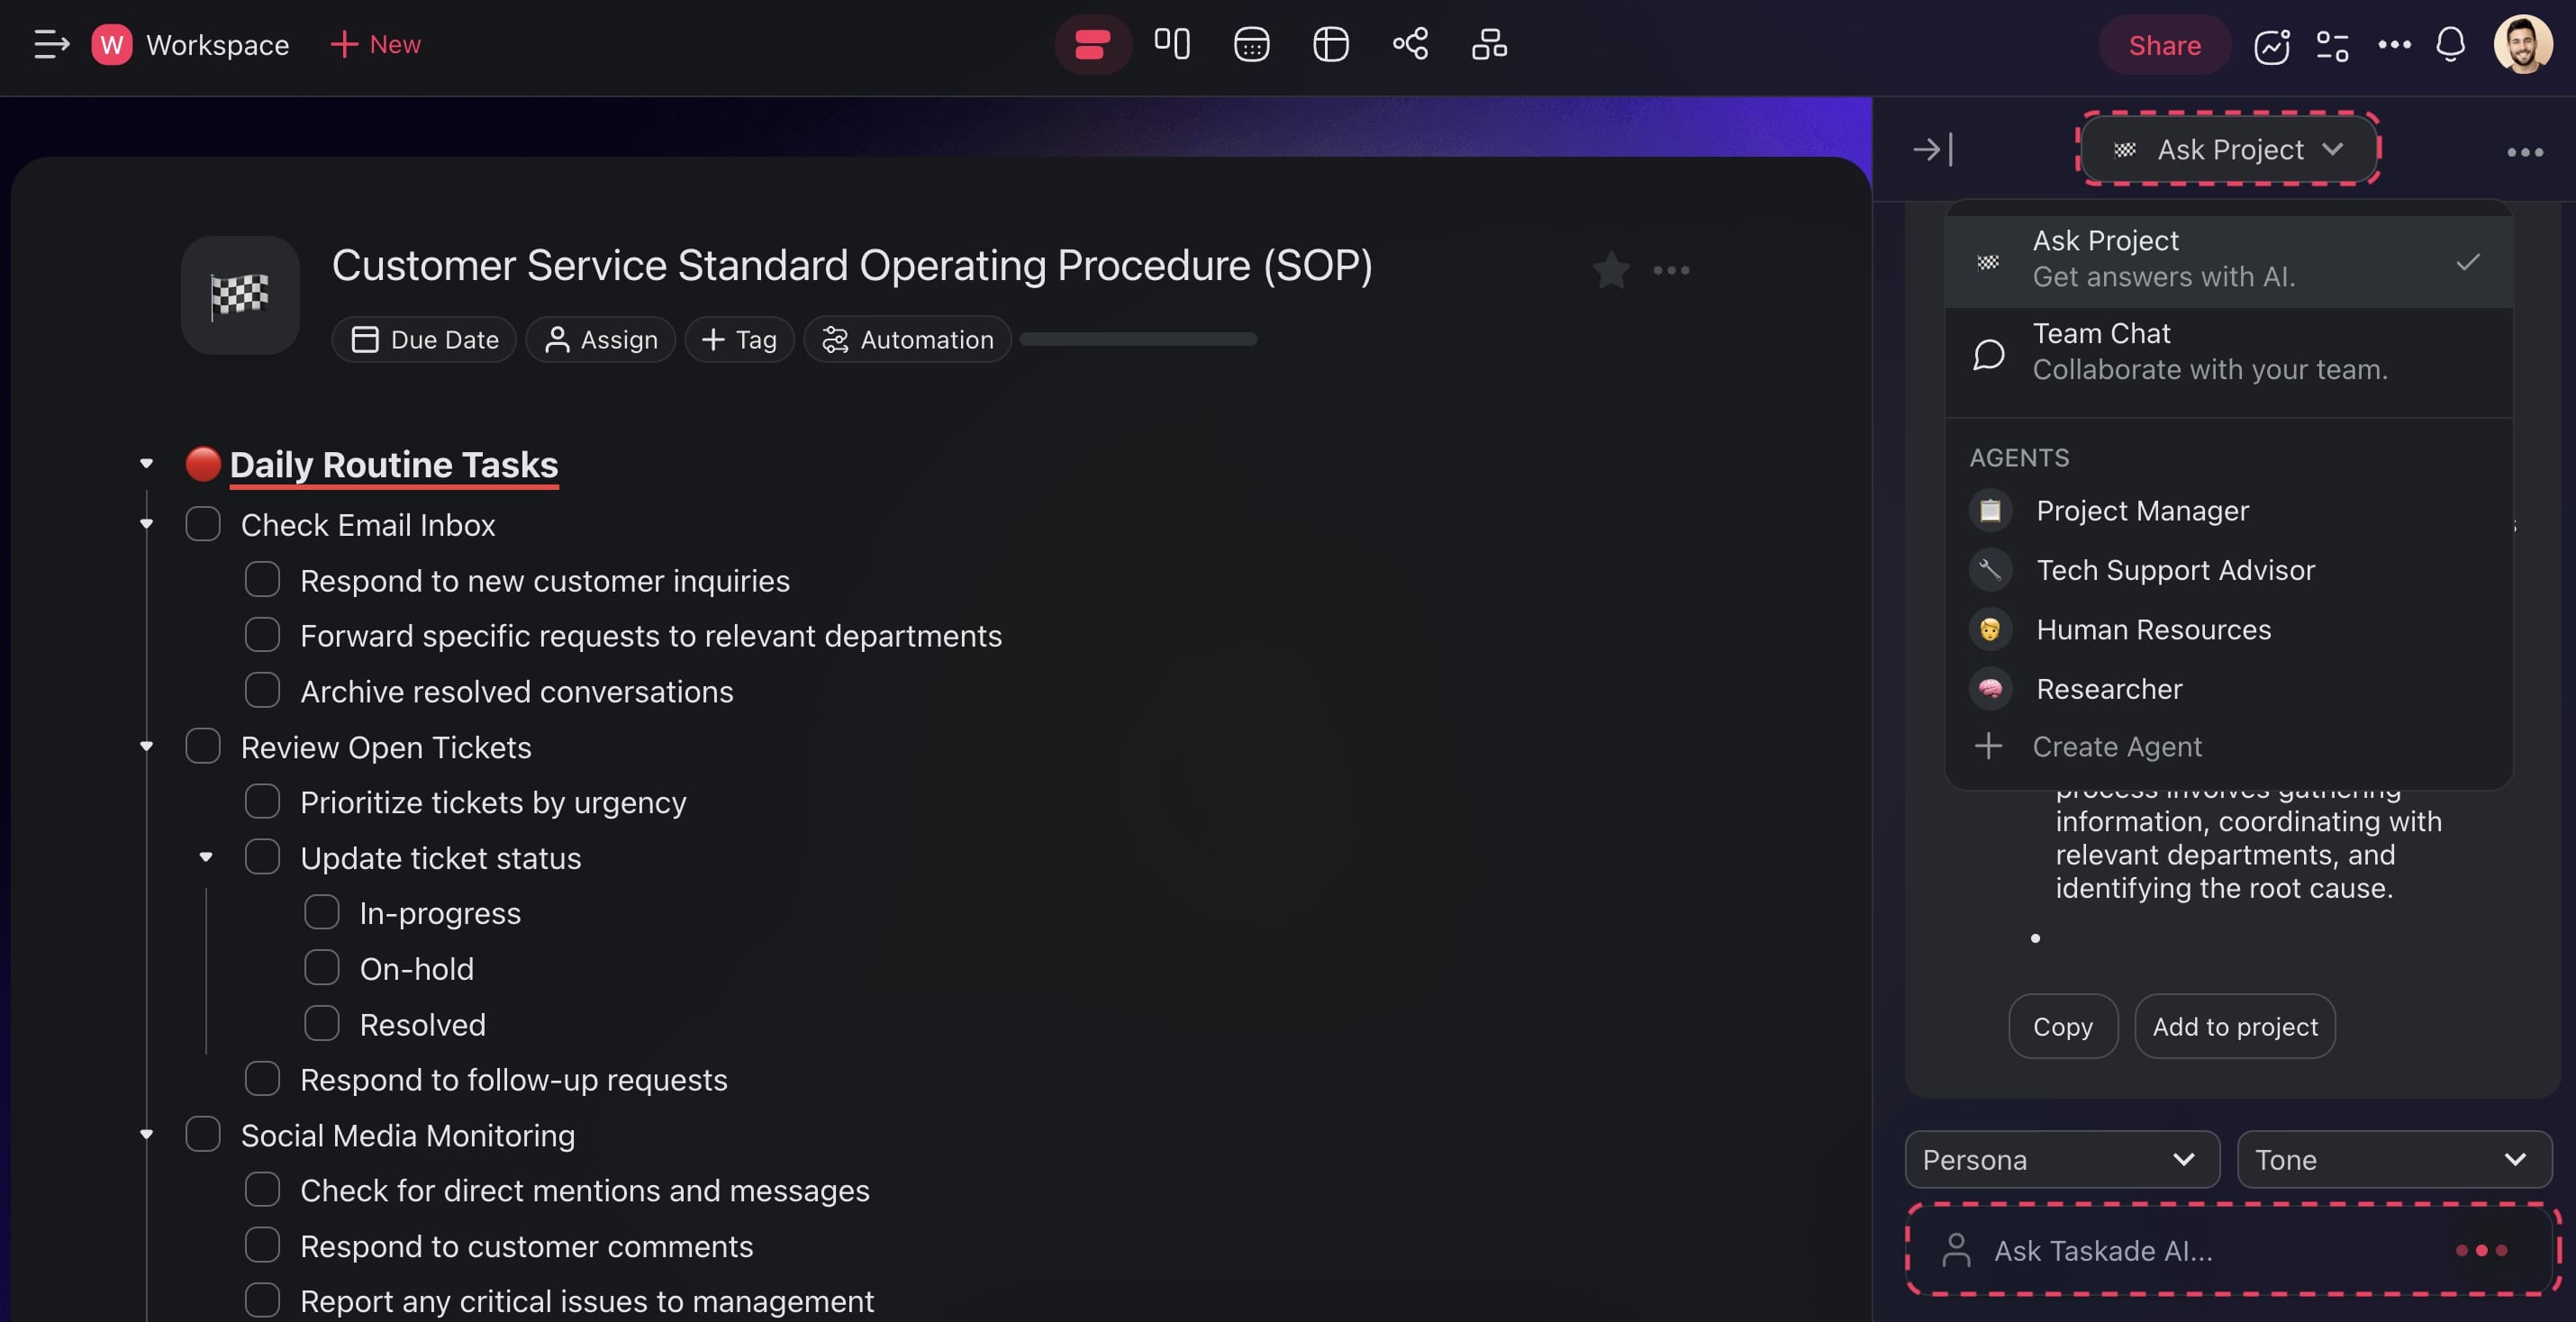Collapse the AI side panel arrow
This screenshot has width=2576, height=1322.
tap(1932, 150)
